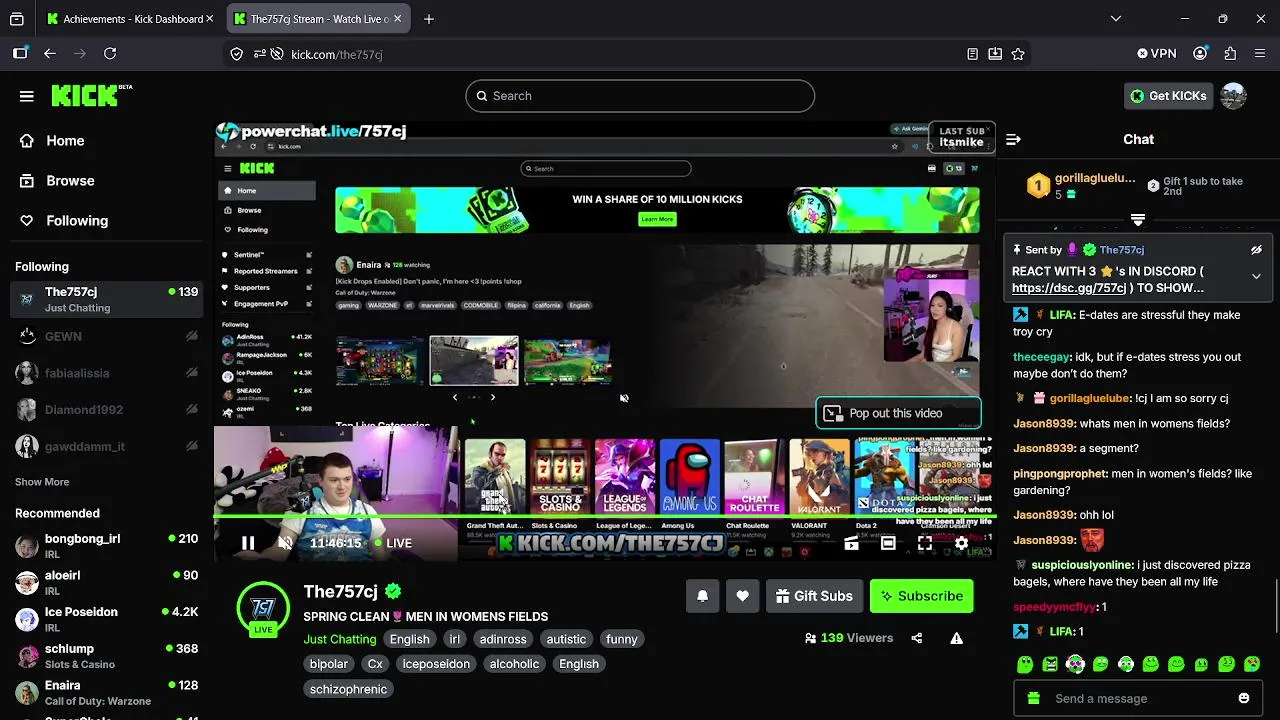Screen dimensions: 1280x720
Task: Share the stream via share icon
Action: 917,638
